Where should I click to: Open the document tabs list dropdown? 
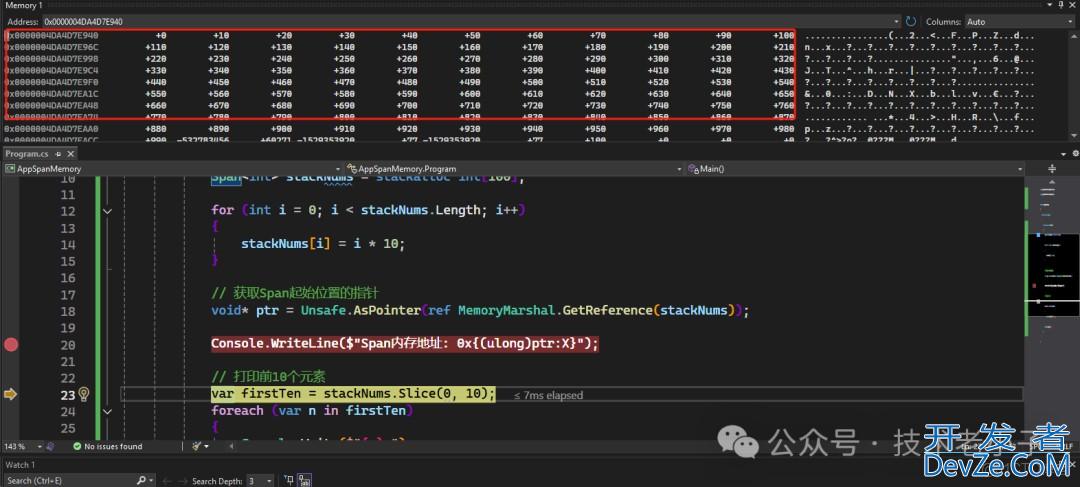(1062, 154)
